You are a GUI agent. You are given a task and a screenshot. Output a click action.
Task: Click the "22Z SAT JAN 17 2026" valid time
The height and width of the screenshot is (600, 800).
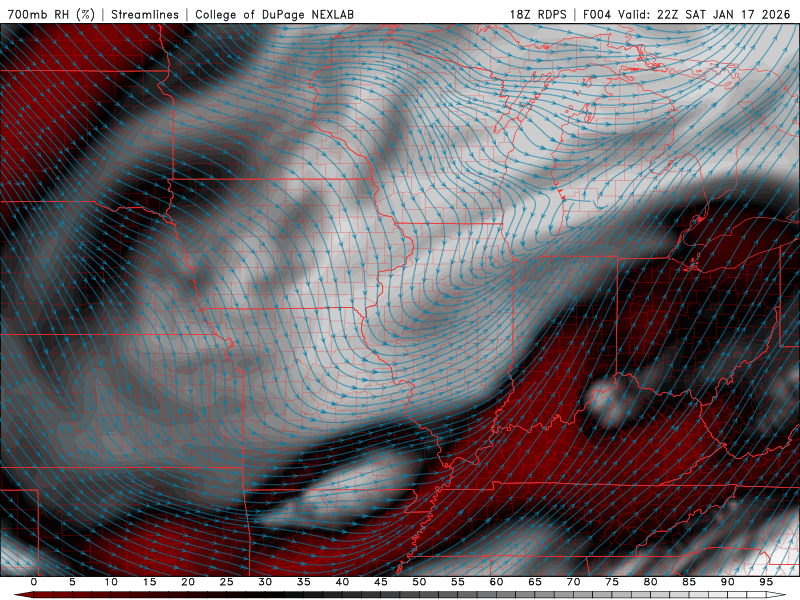(723, 14)
